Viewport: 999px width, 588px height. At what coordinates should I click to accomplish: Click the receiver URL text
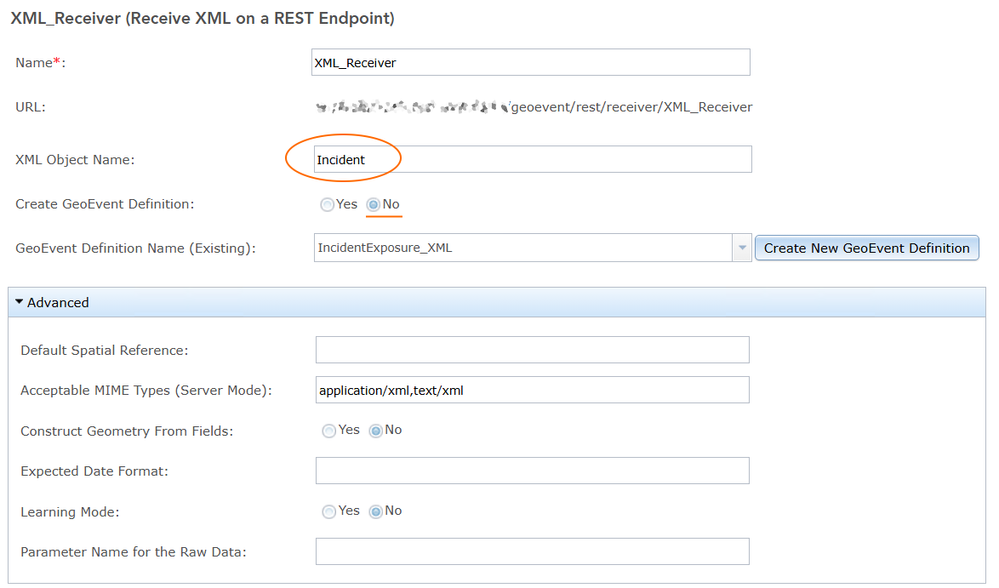pyautogui.click(x=631, y=107)
